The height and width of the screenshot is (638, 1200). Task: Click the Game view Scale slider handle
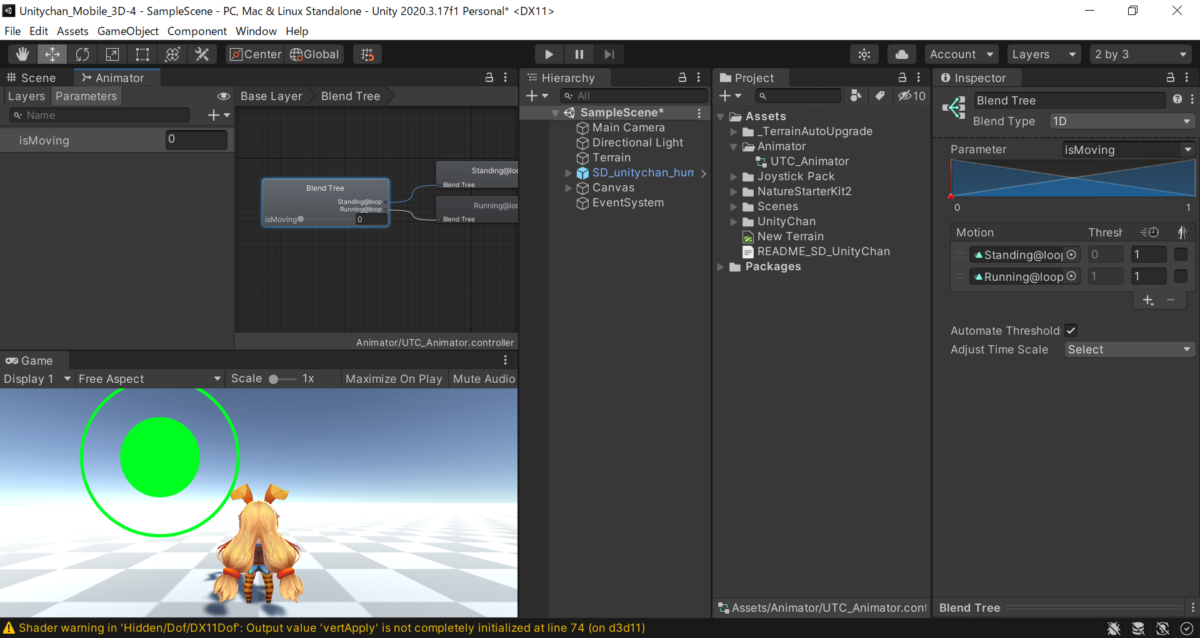[274, 379]
